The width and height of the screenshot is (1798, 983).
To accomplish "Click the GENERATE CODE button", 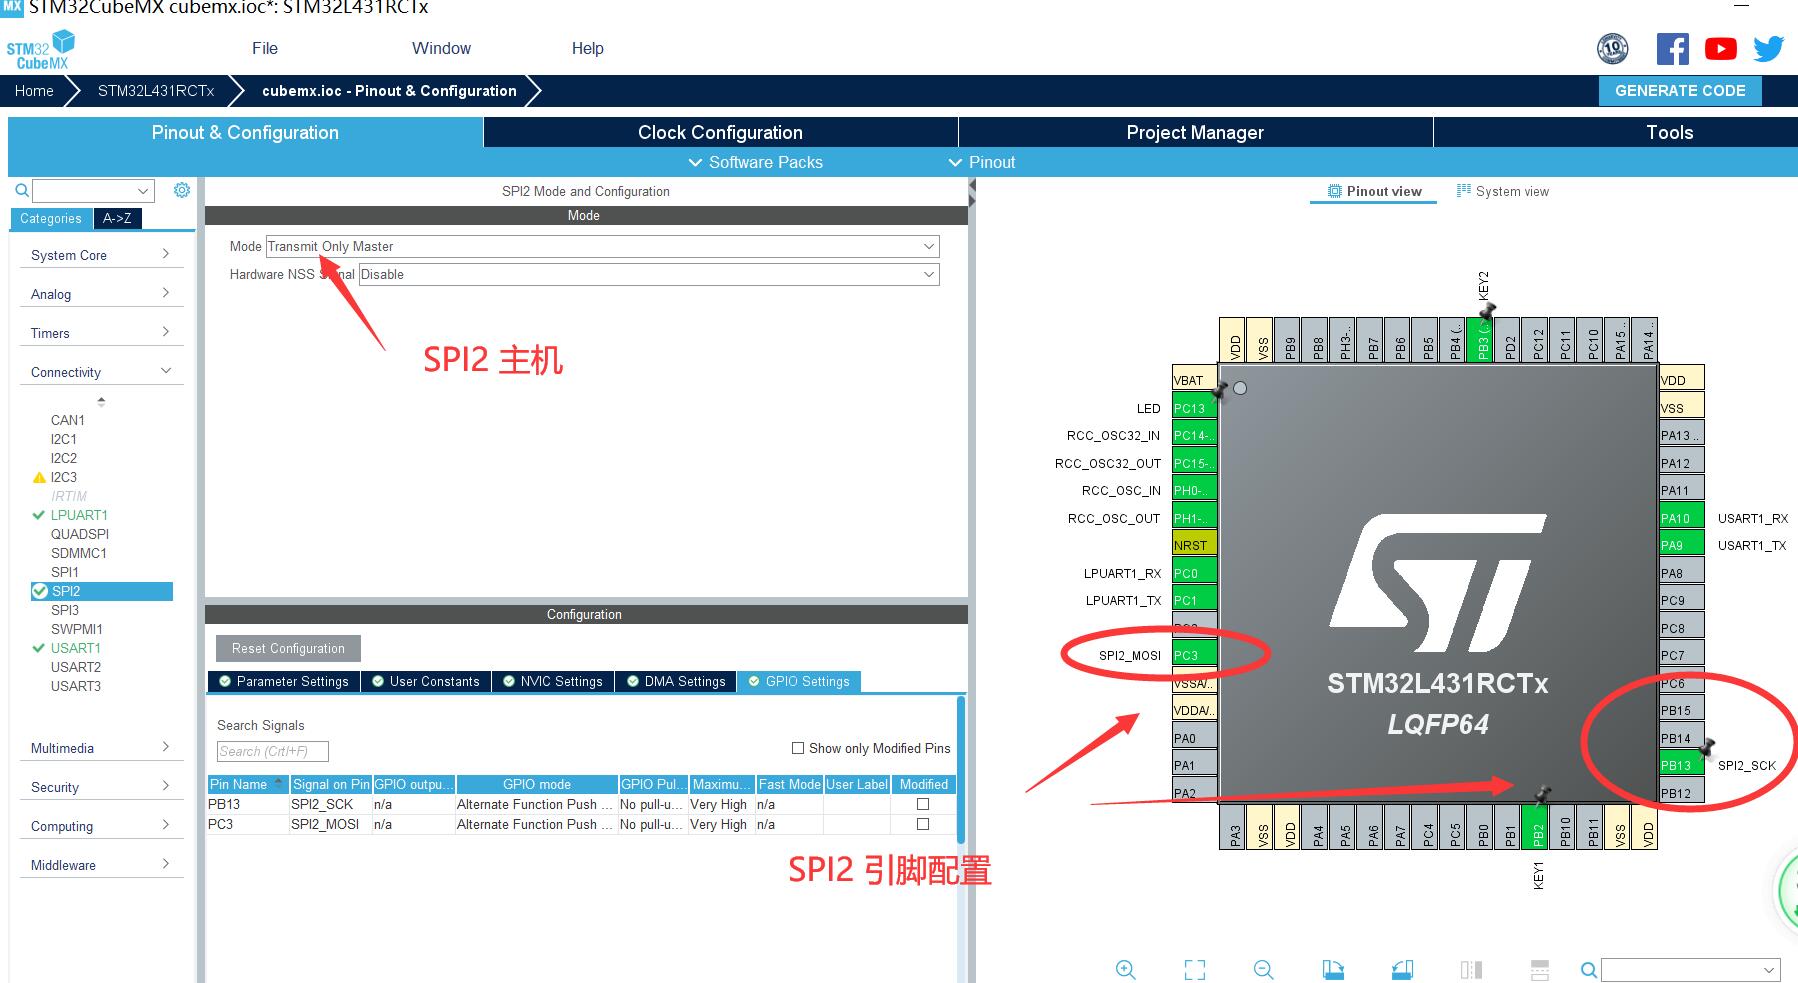I will pos(1680,90).
